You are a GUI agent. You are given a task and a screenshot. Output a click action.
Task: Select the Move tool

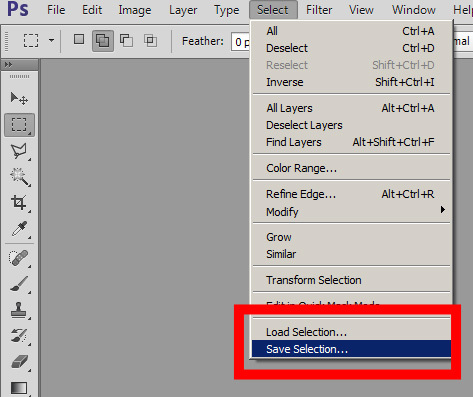point(19,99)
